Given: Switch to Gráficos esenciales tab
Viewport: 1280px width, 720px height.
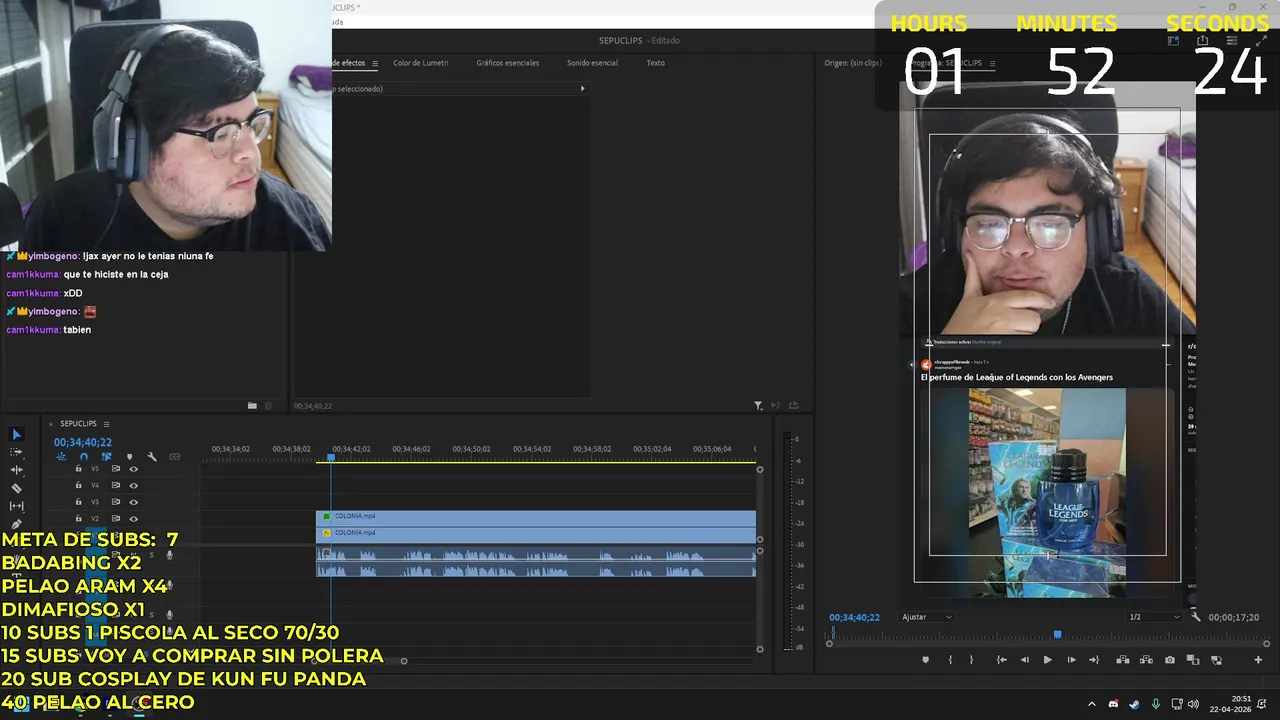Looking at the screenshot, I should [508, 63].
